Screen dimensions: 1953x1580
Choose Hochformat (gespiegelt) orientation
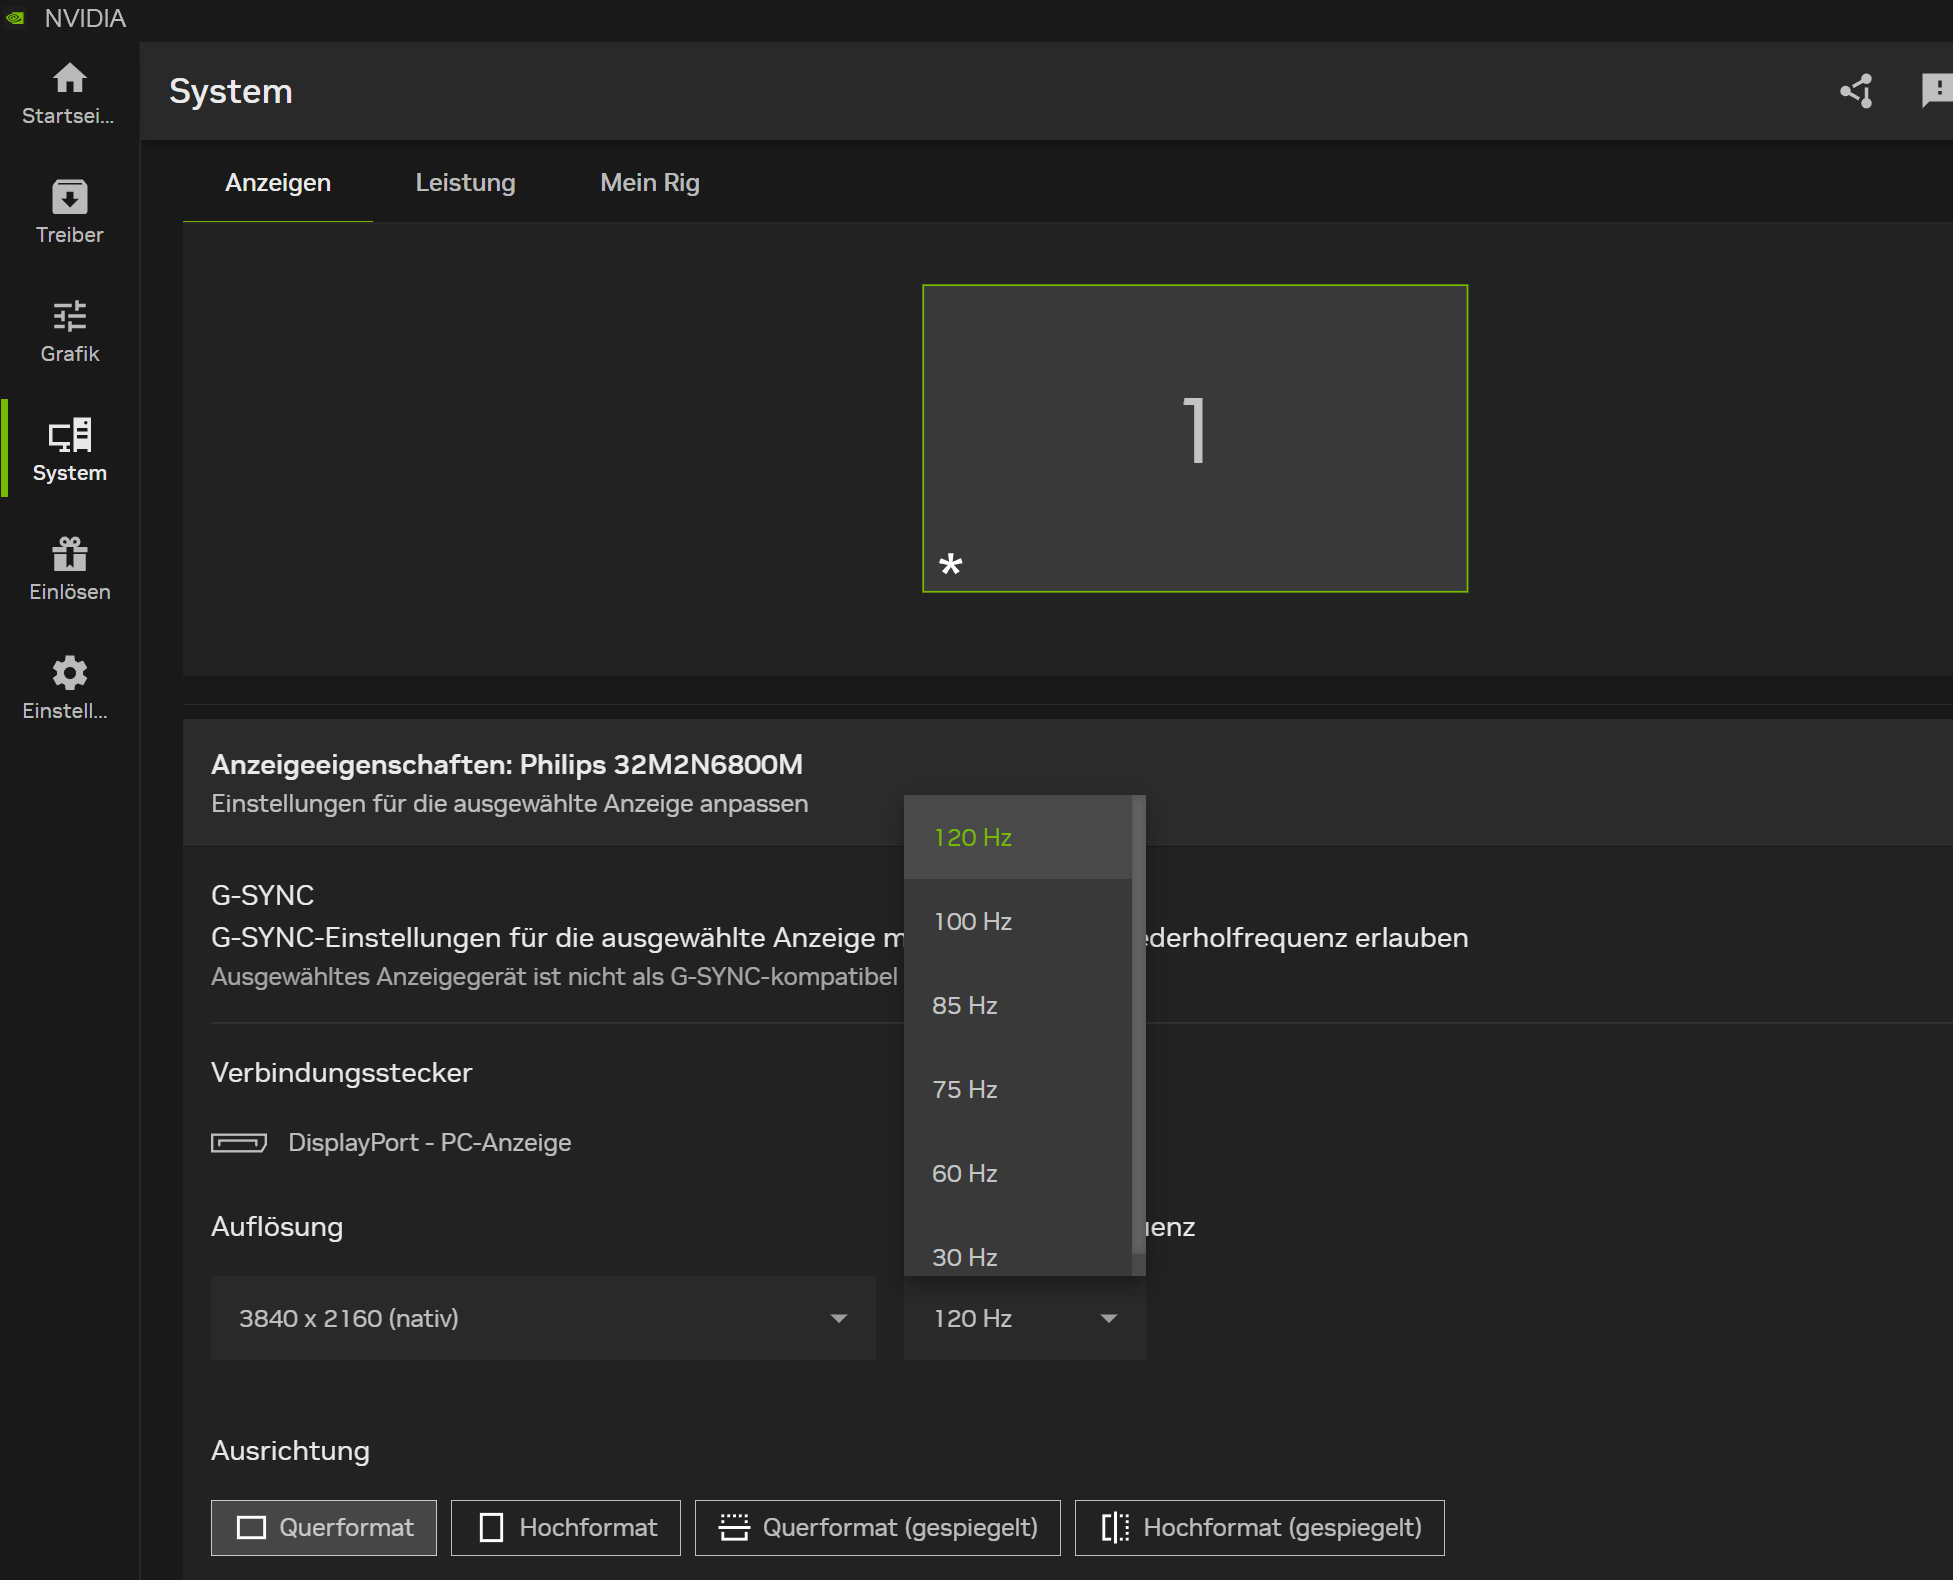[x=1259, y=1527]
